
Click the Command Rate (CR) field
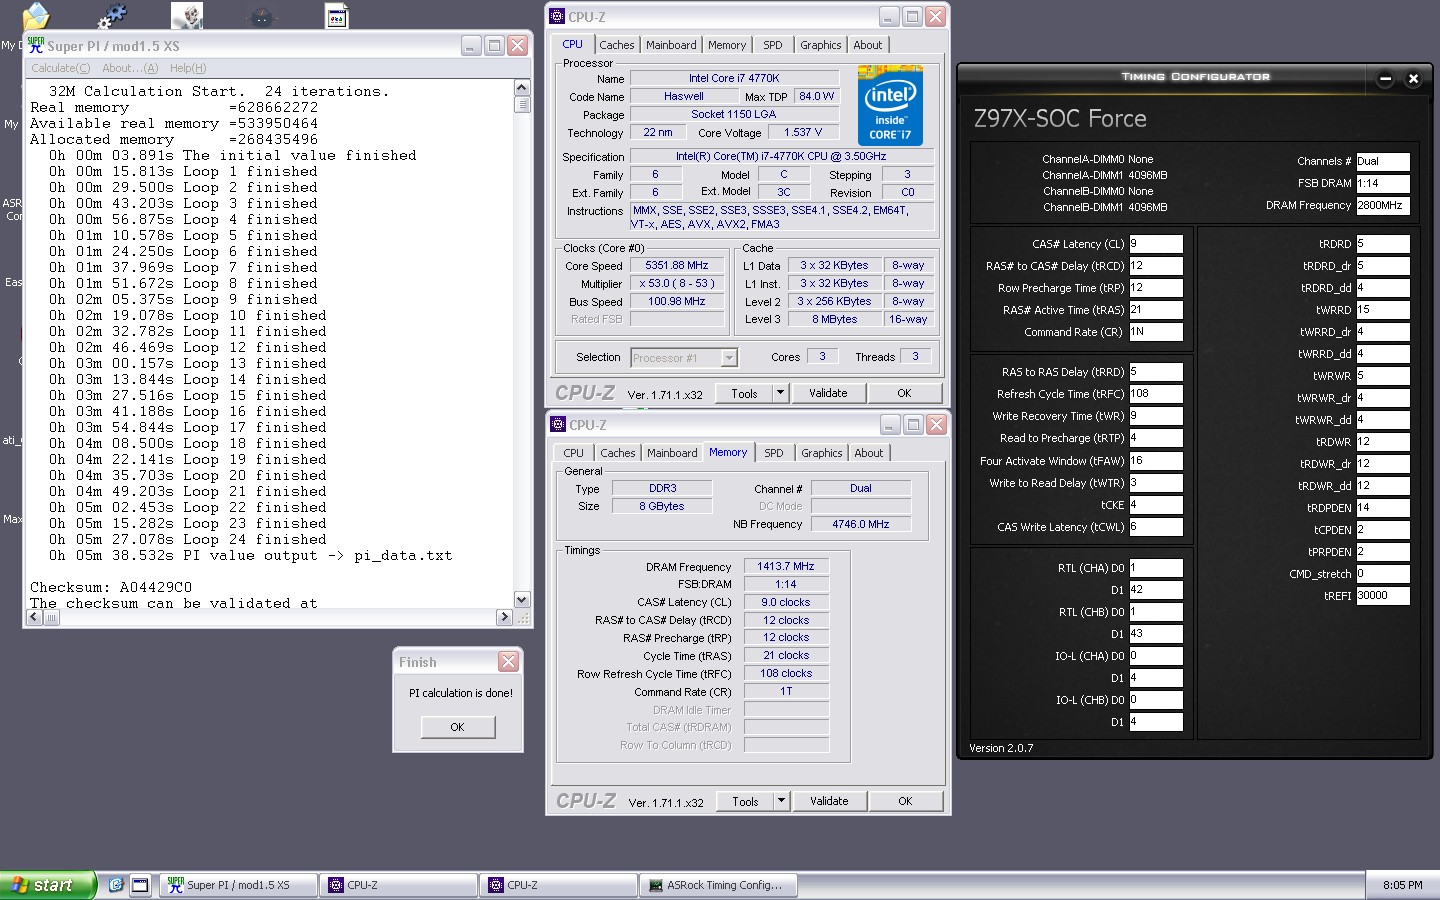1156,332
